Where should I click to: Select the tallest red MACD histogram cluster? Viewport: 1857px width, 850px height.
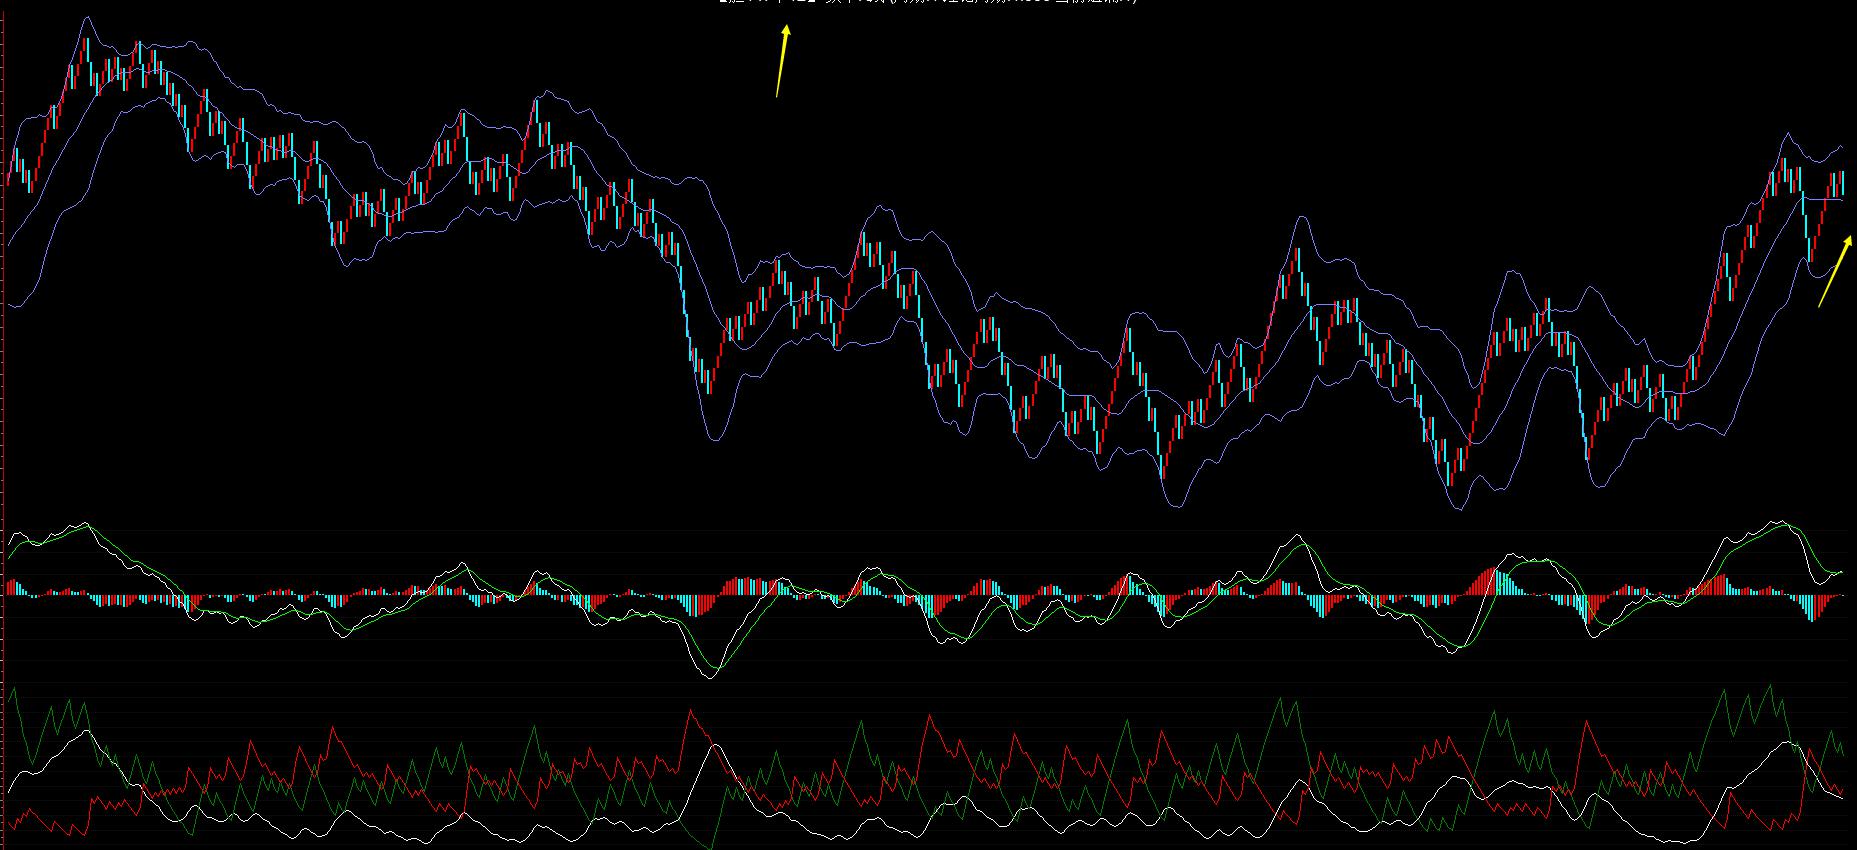point(1490,581)
